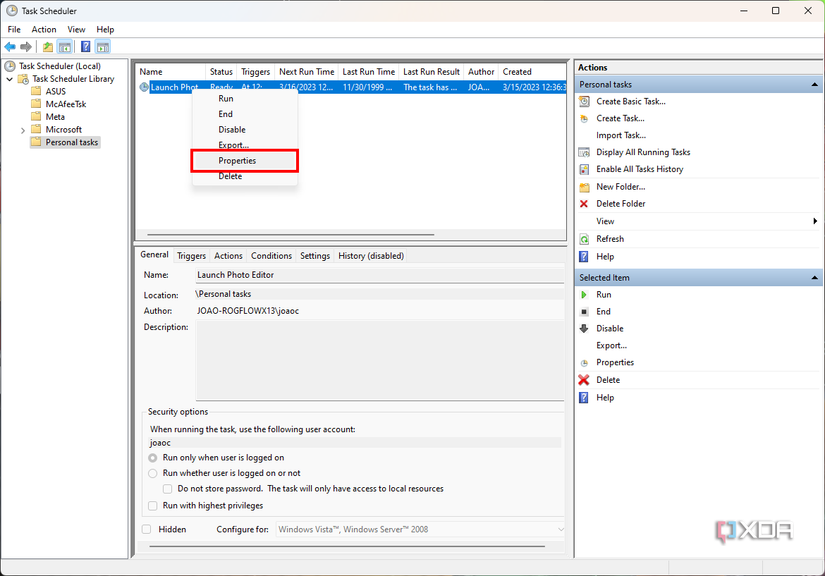825x576 pixels.
Task: Click the Up One Level folder icon
Action: pyautogui.click(x=48, y=47)
